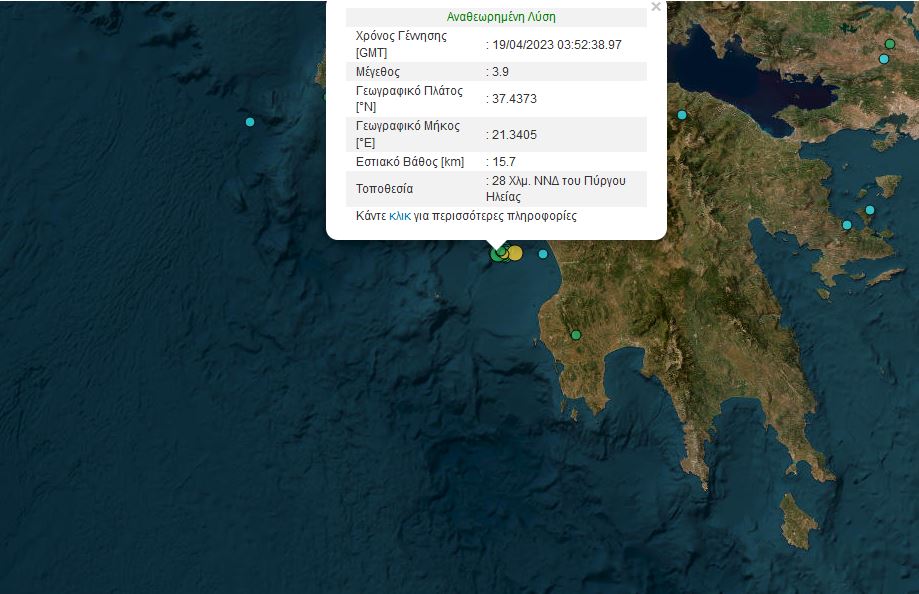
Task: Click the cyan earthquake marker far west at sea
Action: tap(250, 122)
